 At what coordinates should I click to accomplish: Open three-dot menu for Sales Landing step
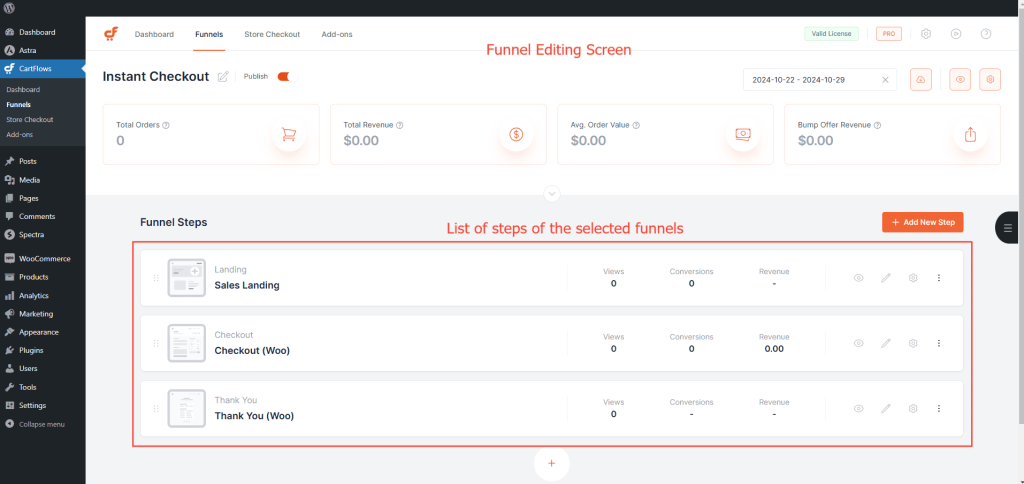pyautogui.click(x=939, y=278)
